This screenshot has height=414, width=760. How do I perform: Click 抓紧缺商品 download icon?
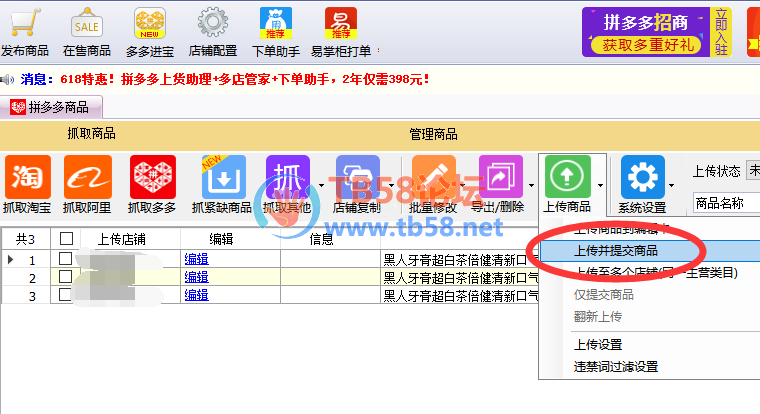pos(221,178)
